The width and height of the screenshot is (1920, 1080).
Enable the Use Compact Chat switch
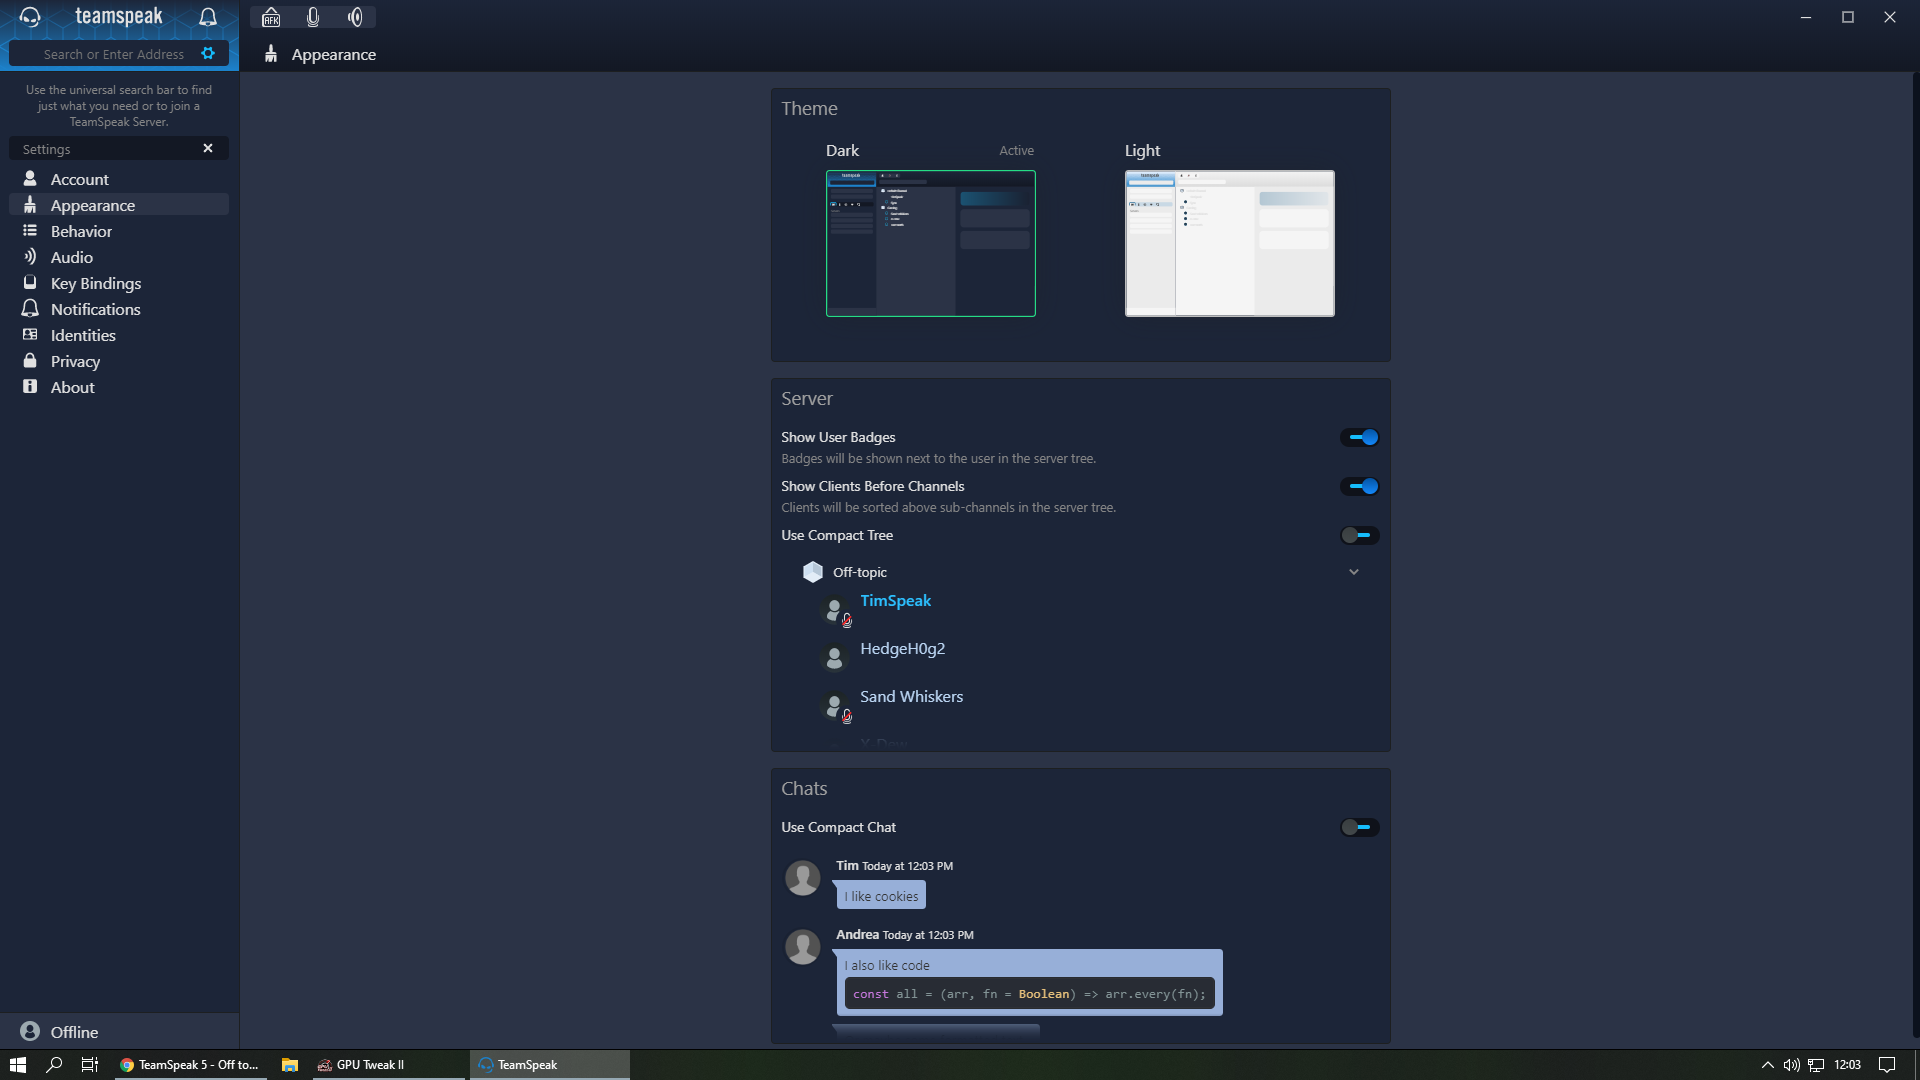[x=1360, y=827]
